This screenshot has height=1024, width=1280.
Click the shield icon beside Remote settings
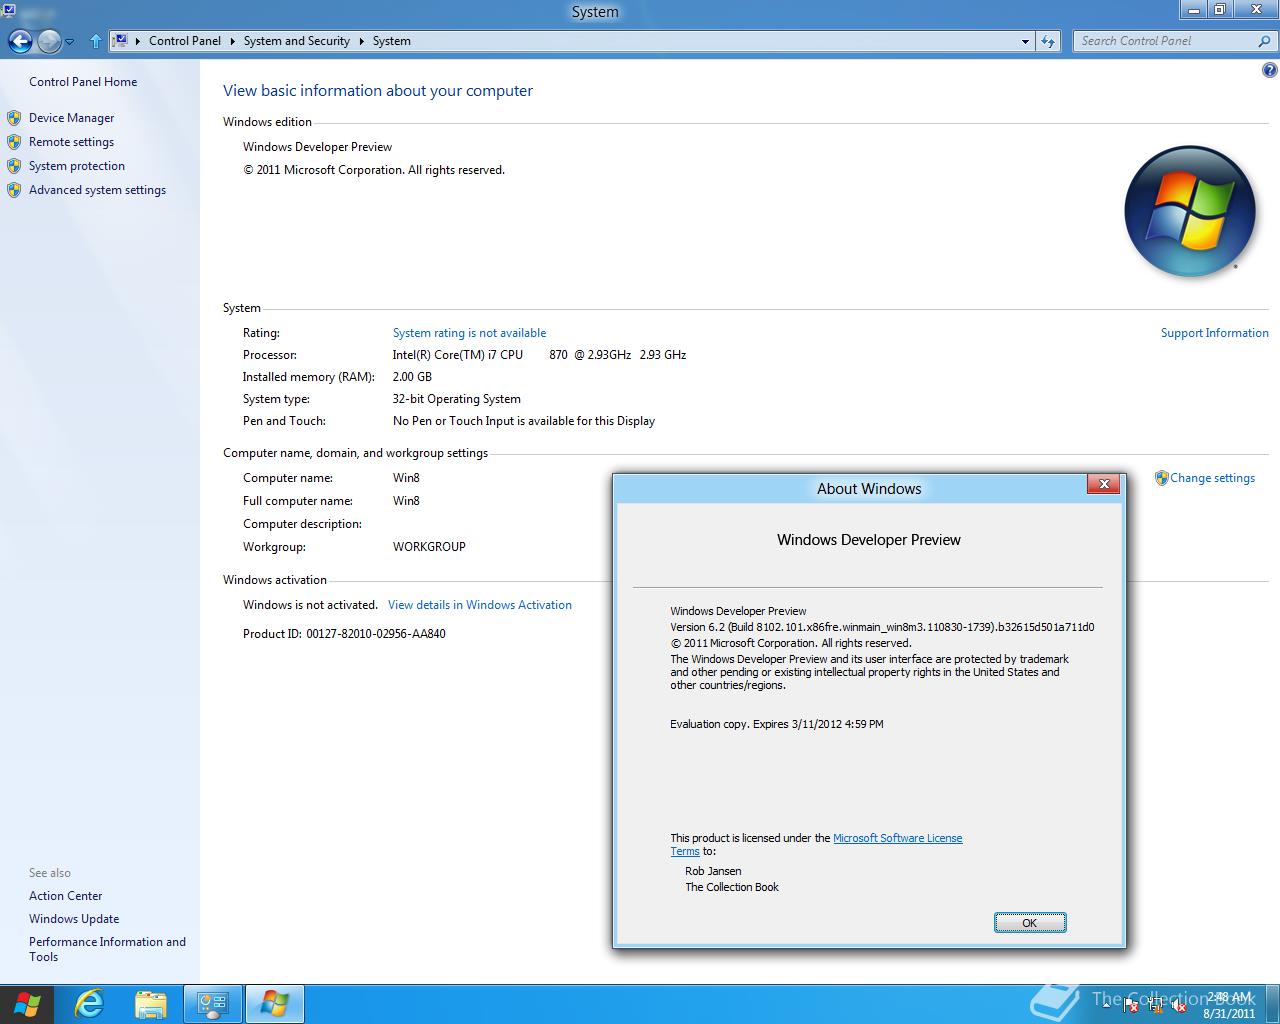coord(14,142)
